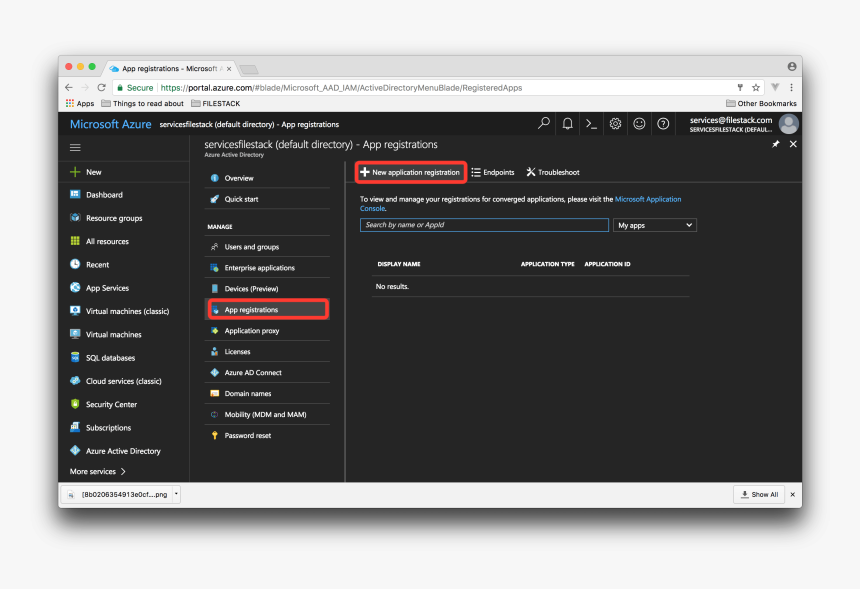Viewport: 860px width, 589px height.
Task: Sort by APPLICATION ID column header
Action: pos(607,264)
